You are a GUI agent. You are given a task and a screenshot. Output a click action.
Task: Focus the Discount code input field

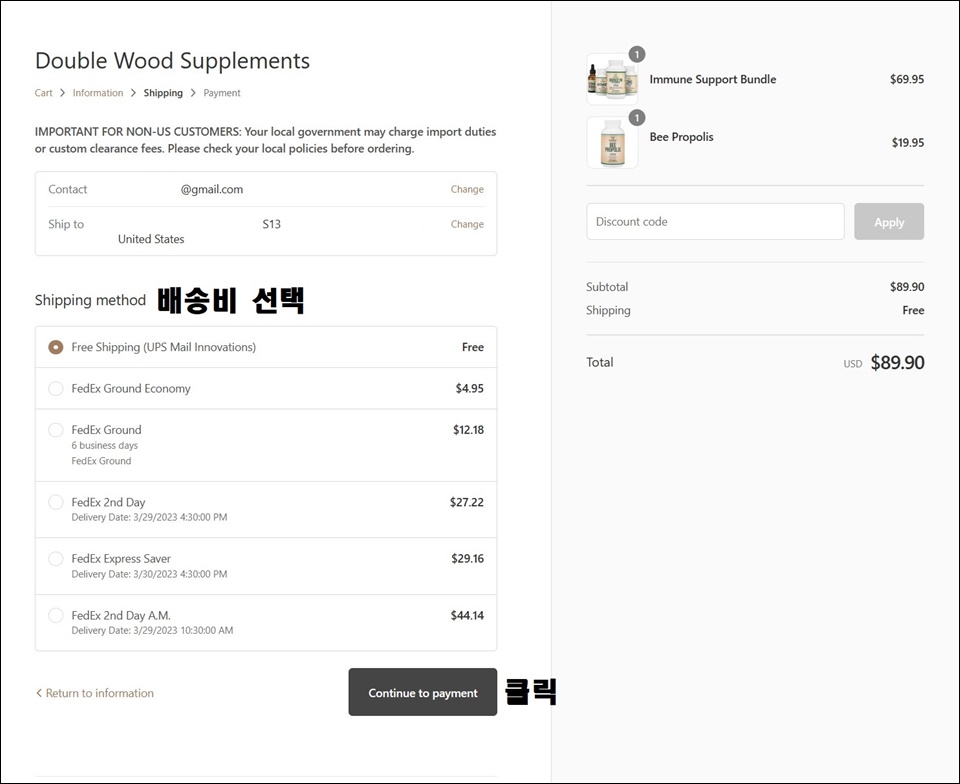coord(715,222)
